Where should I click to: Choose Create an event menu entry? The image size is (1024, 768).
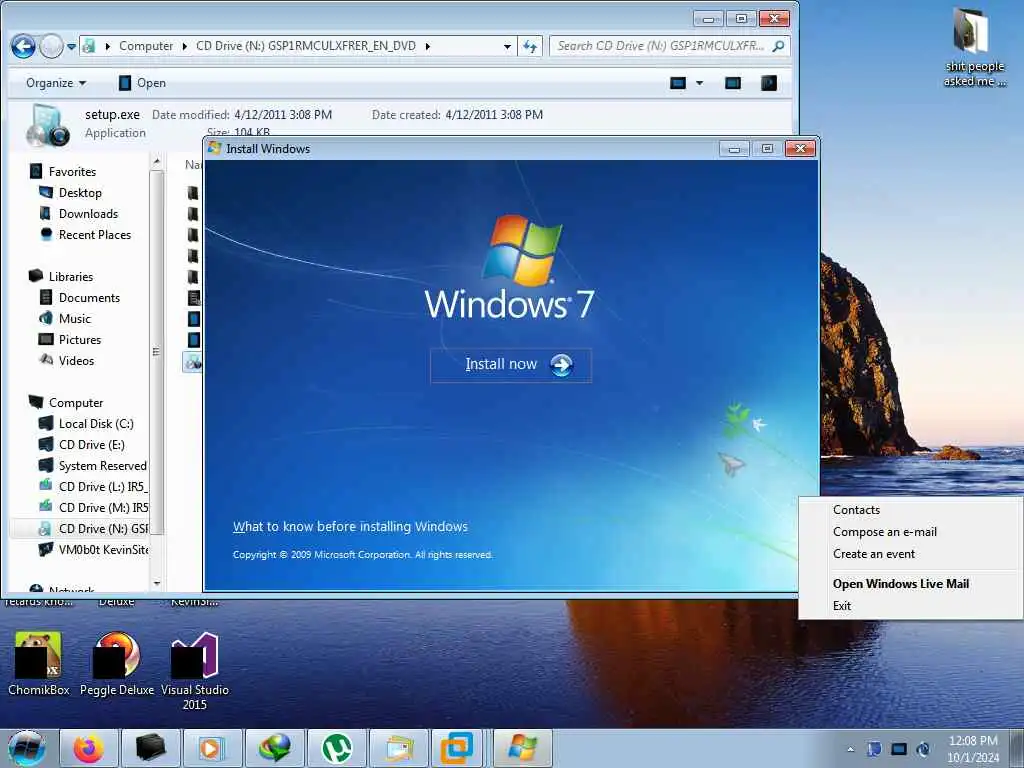(x=874, y=554)
